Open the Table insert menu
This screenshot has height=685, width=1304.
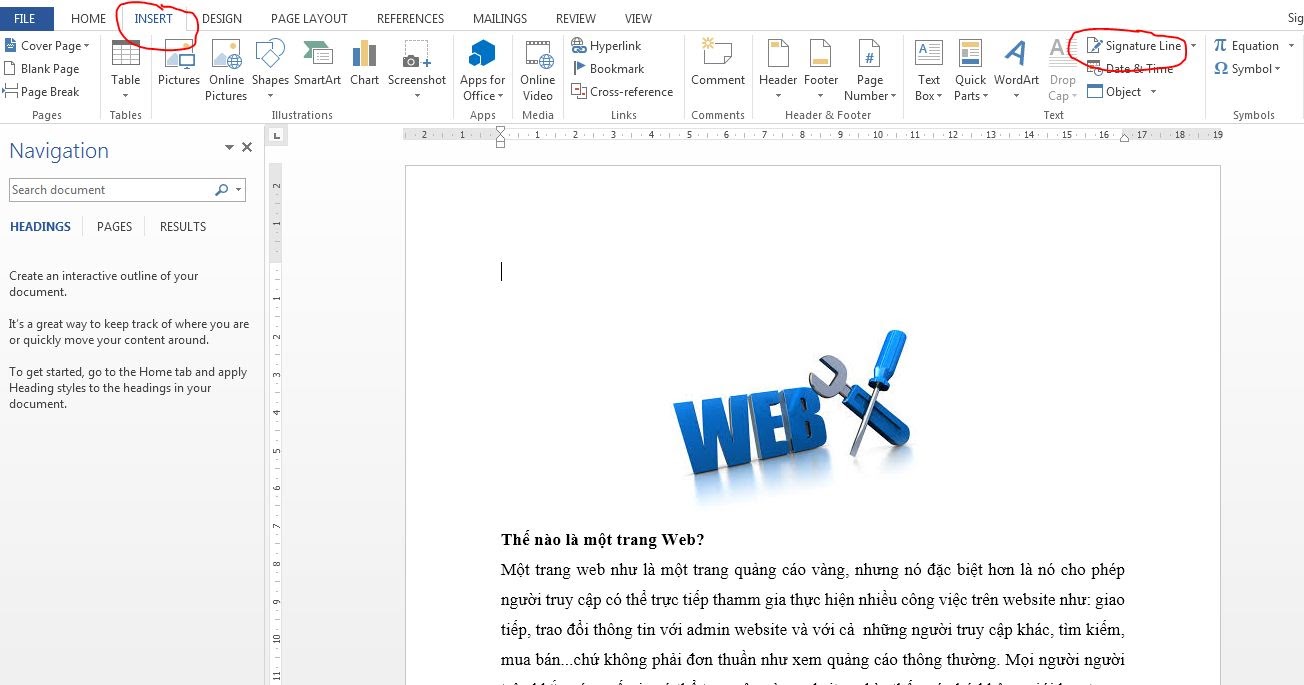125,70
